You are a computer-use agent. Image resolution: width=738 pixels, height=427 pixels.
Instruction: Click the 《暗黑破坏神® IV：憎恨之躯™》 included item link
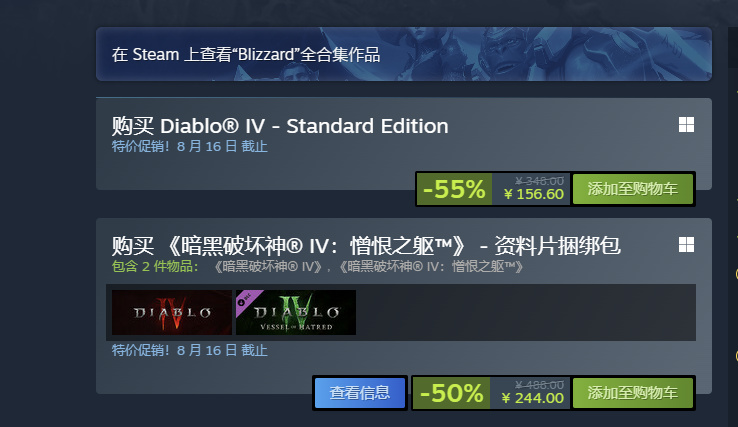pyautogui.click(x=430, y=267)
